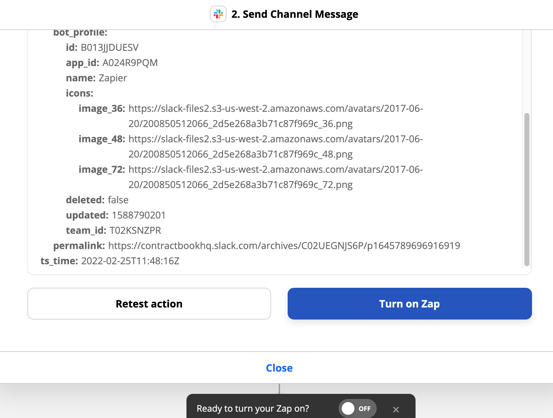Click the image_36 URL value
553x418 pixels.
point(275,116)
